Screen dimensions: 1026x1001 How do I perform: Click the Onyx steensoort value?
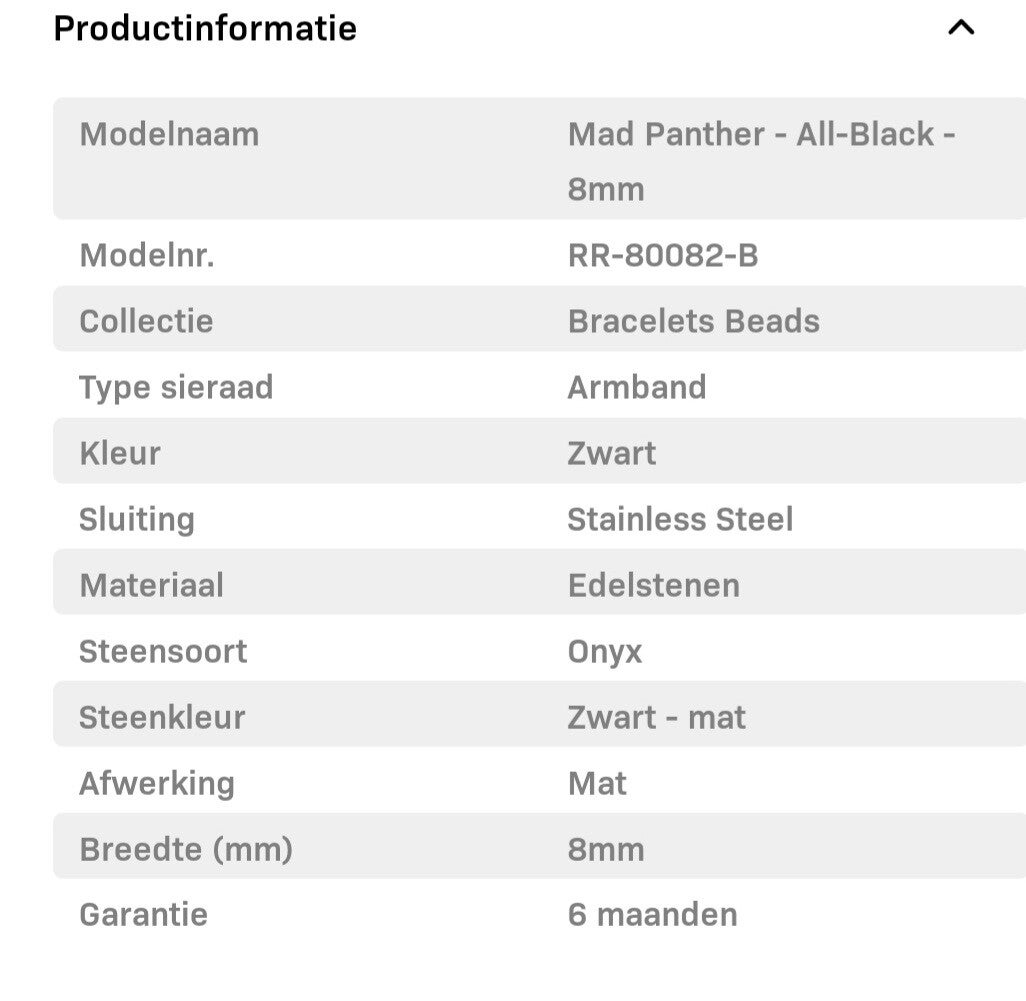(605, 651)
